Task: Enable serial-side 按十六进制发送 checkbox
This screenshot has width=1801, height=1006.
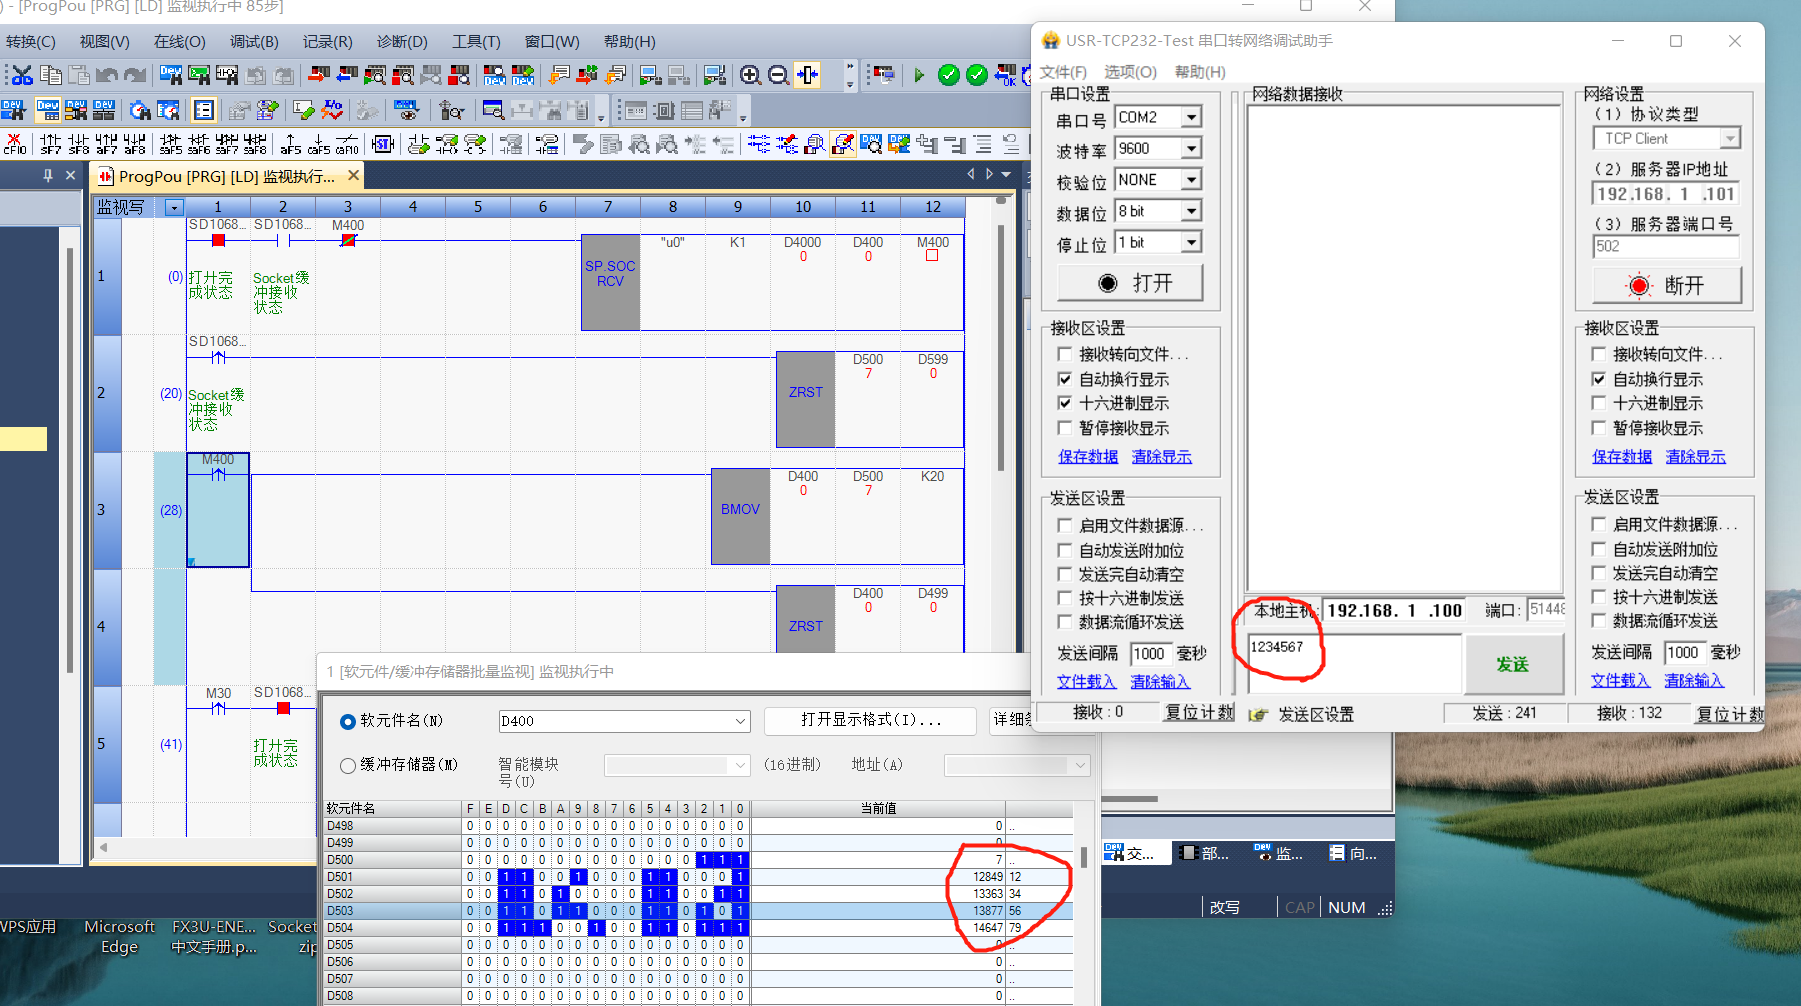Action: coord(1065,598)
